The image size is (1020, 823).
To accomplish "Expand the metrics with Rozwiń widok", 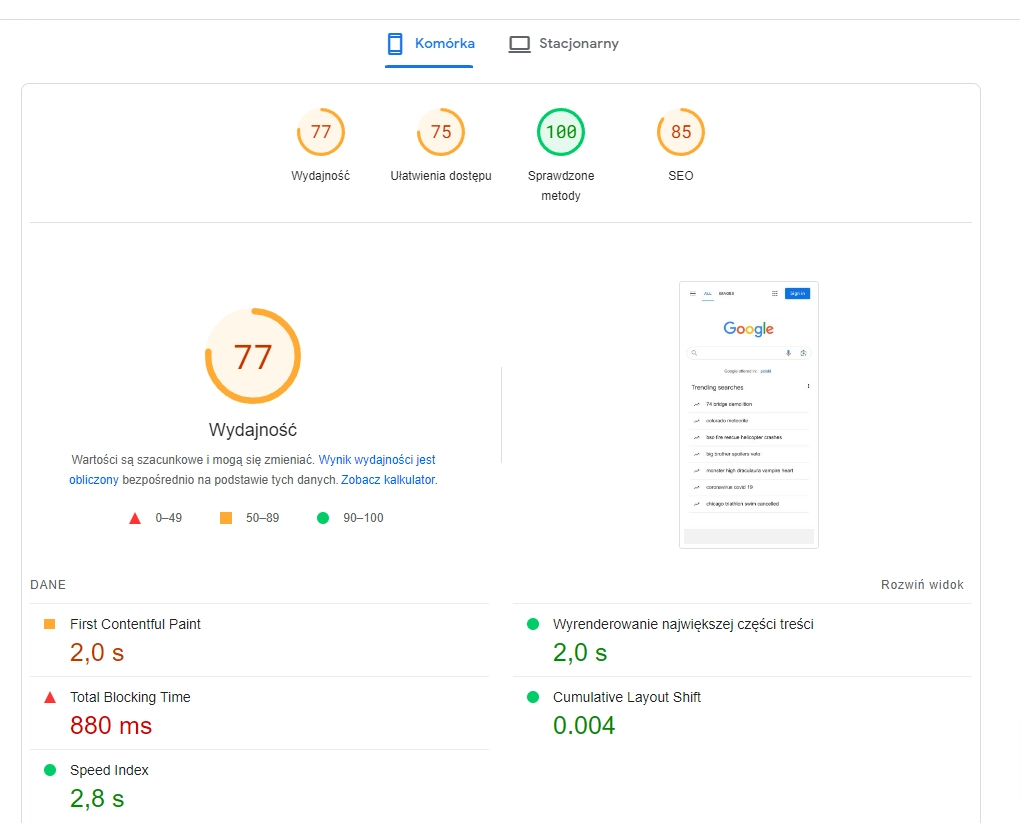I will coord(922,584).
